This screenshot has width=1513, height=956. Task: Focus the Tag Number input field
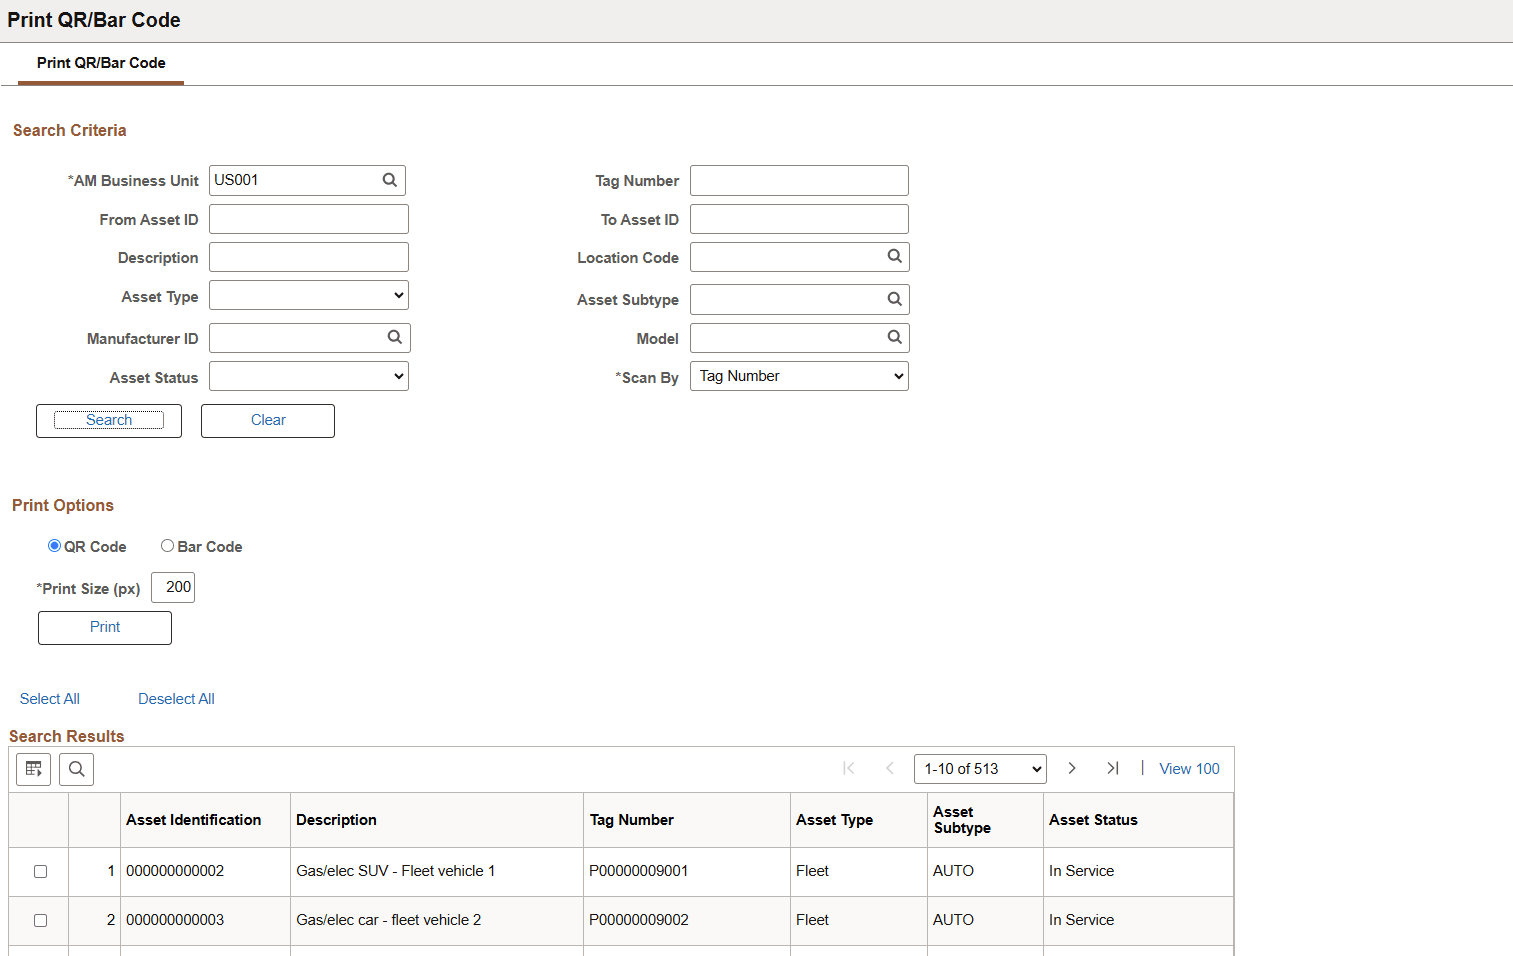pyautogui.click(x=799, y=180)
